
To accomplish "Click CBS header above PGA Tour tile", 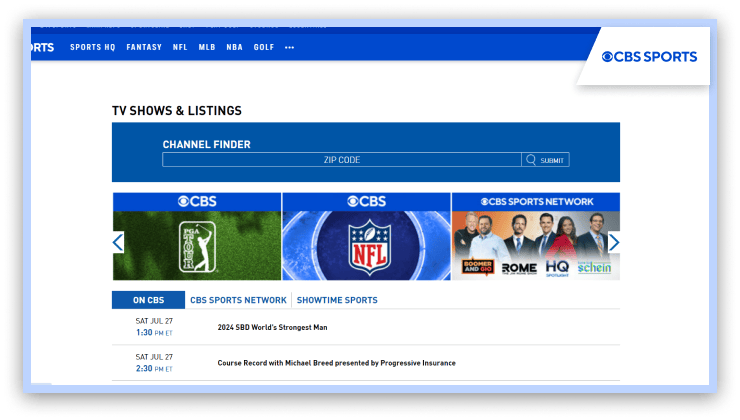I will pos(197,202).
